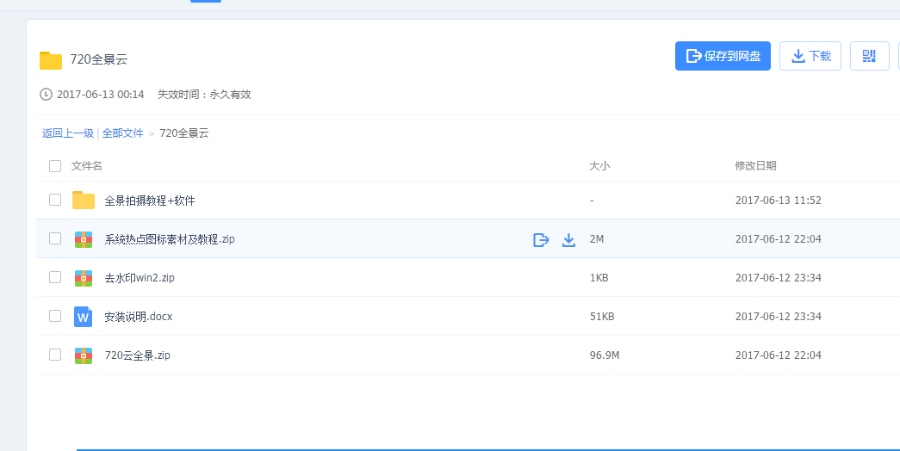Image resolution: width=900 pixels, height=451 pixels.
Task: Click the QR code icon button
Action: tap(869, 56)
